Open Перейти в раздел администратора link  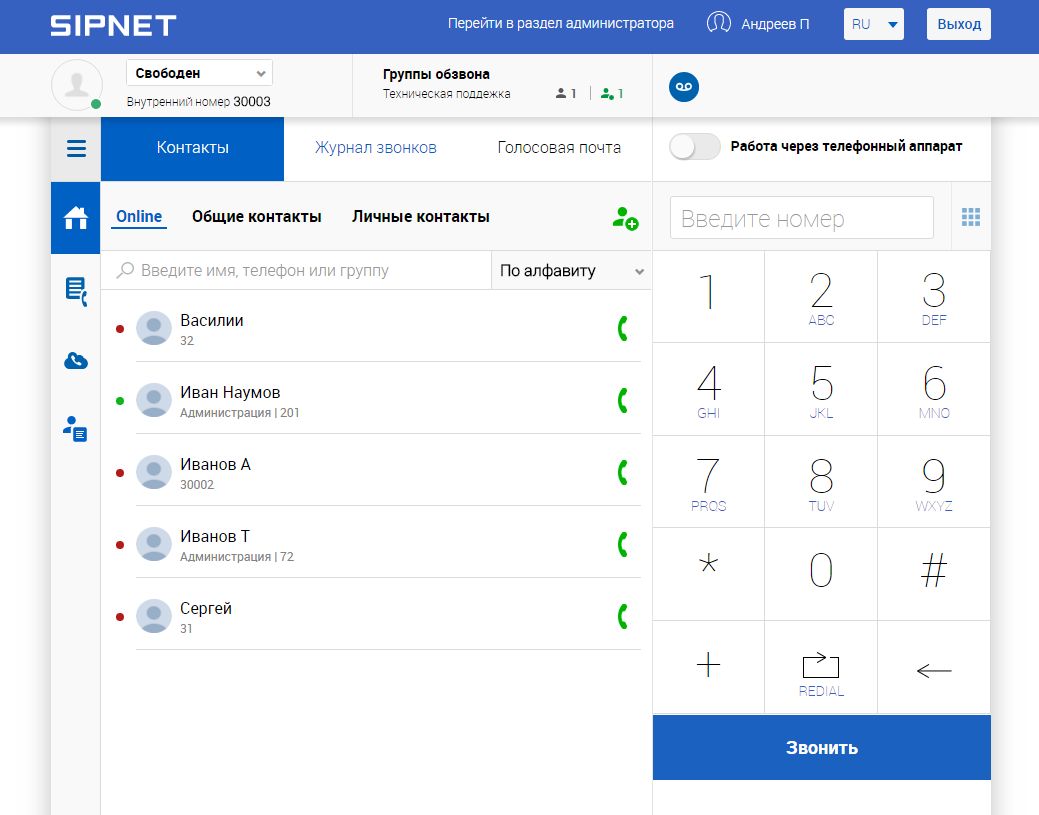point(560,24)
